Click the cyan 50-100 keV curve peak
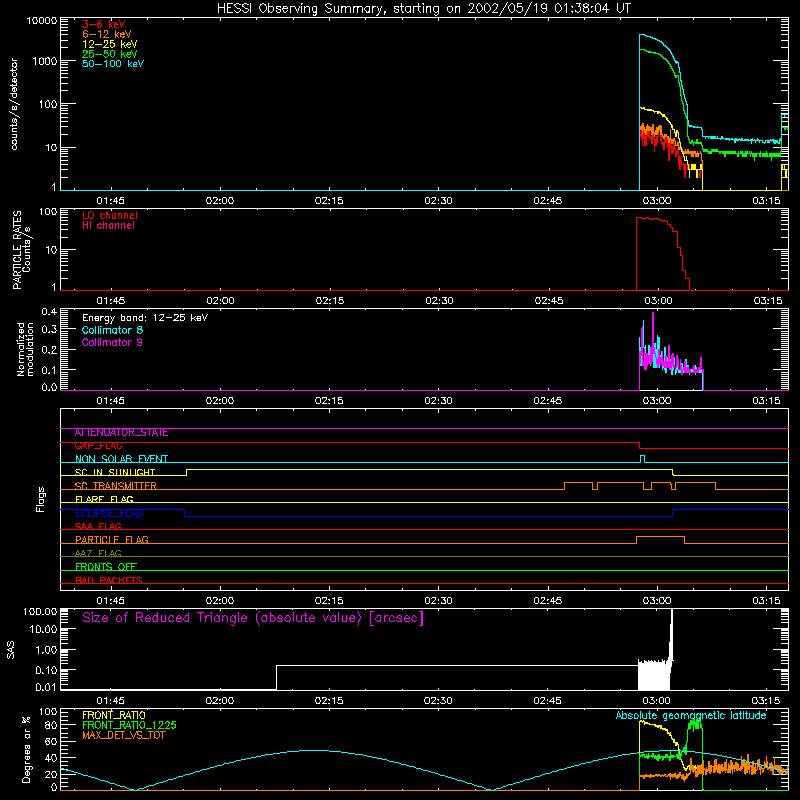This screenshot has width=800, height=800. pos(644,35)
